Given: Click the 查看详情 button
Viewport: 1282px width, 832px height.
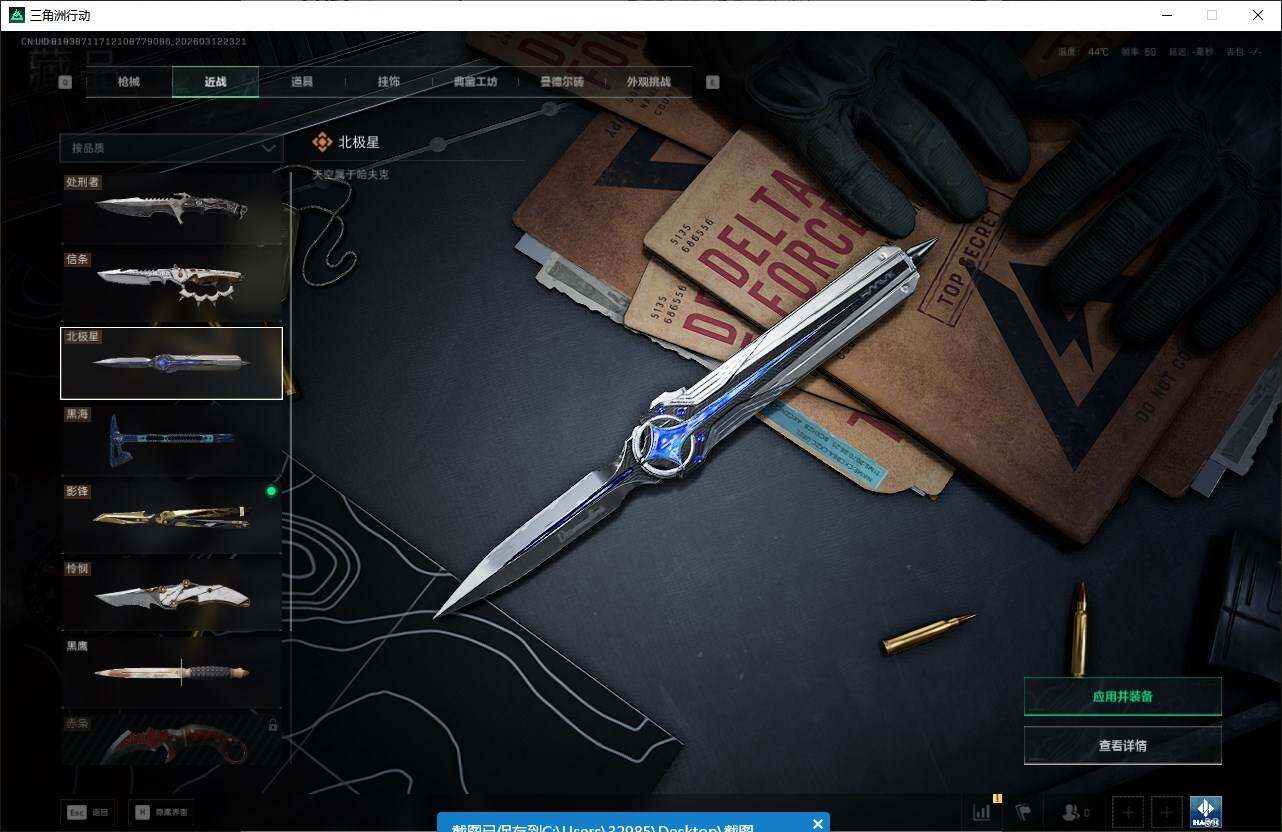Looking at the screenshot, I should point(1122,745).
